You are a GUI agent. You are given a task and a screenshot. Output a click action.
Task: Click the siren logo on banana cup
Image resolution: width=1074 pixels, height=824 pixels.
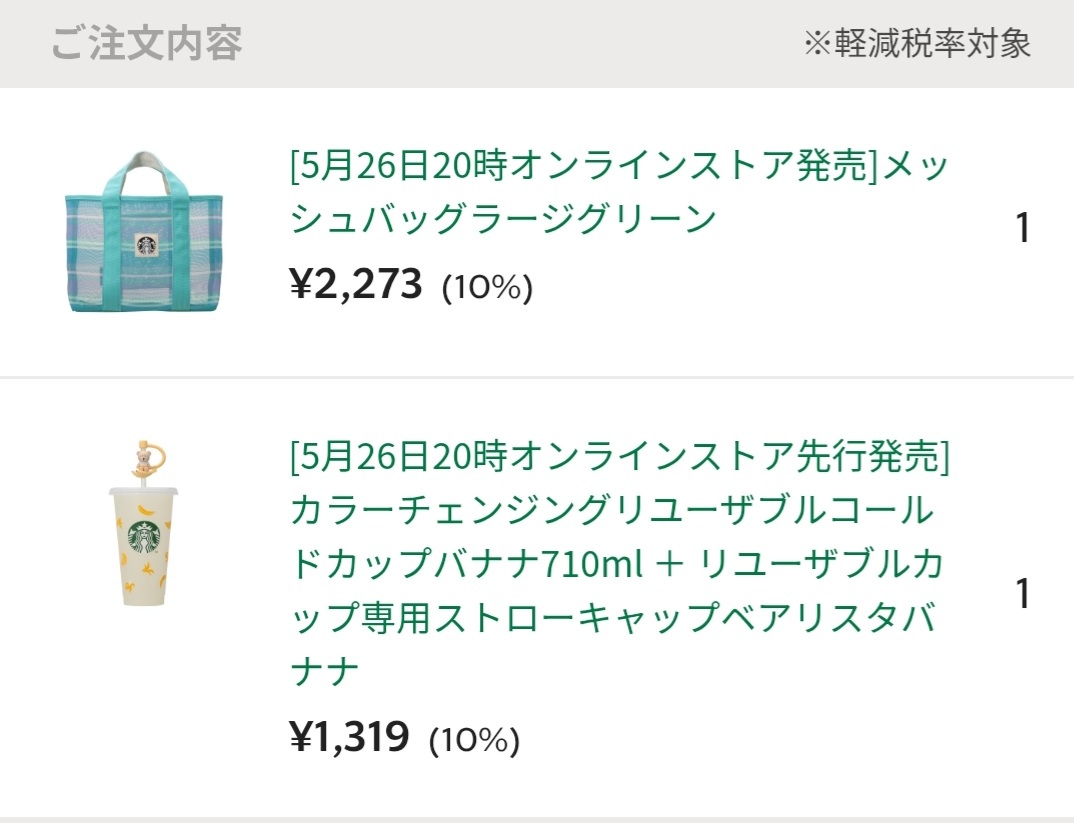(145, 539)
